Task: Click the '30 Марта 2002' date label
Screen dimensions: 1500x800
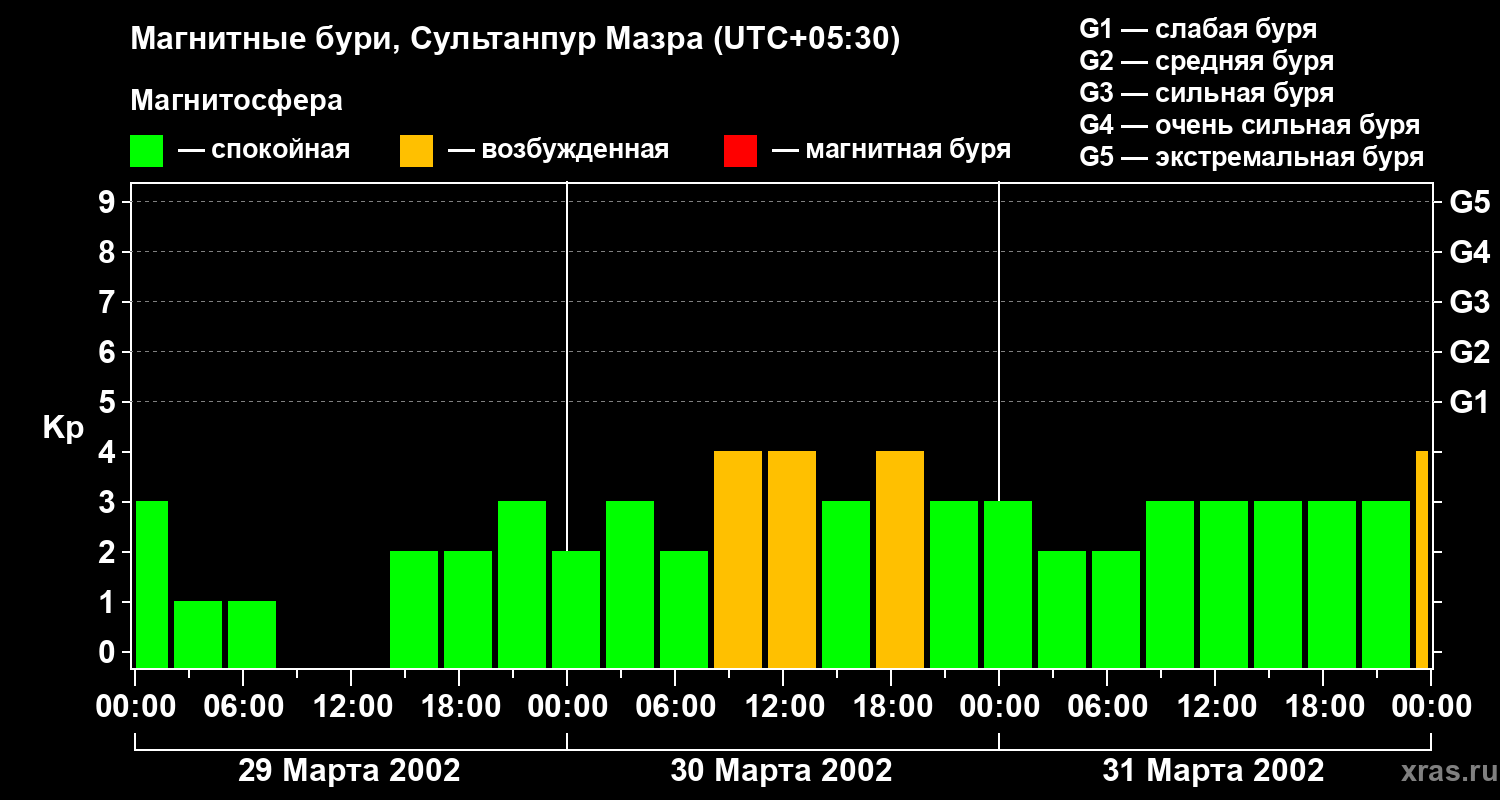Action: click(x=781, y=771)
